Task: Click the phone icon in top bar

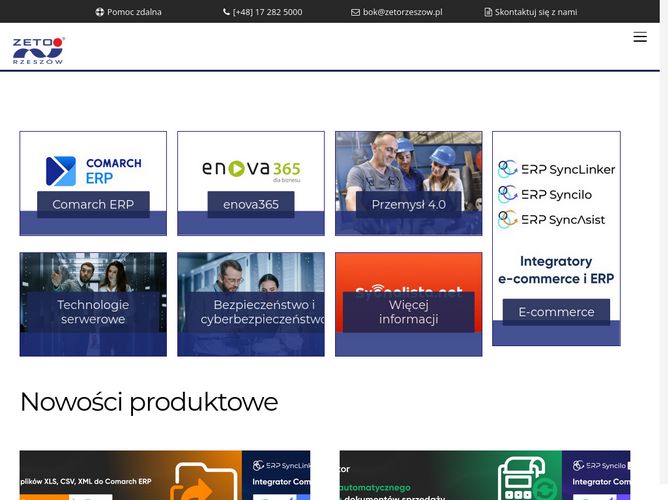Action: pyautogui.click(x=226, y=12)
